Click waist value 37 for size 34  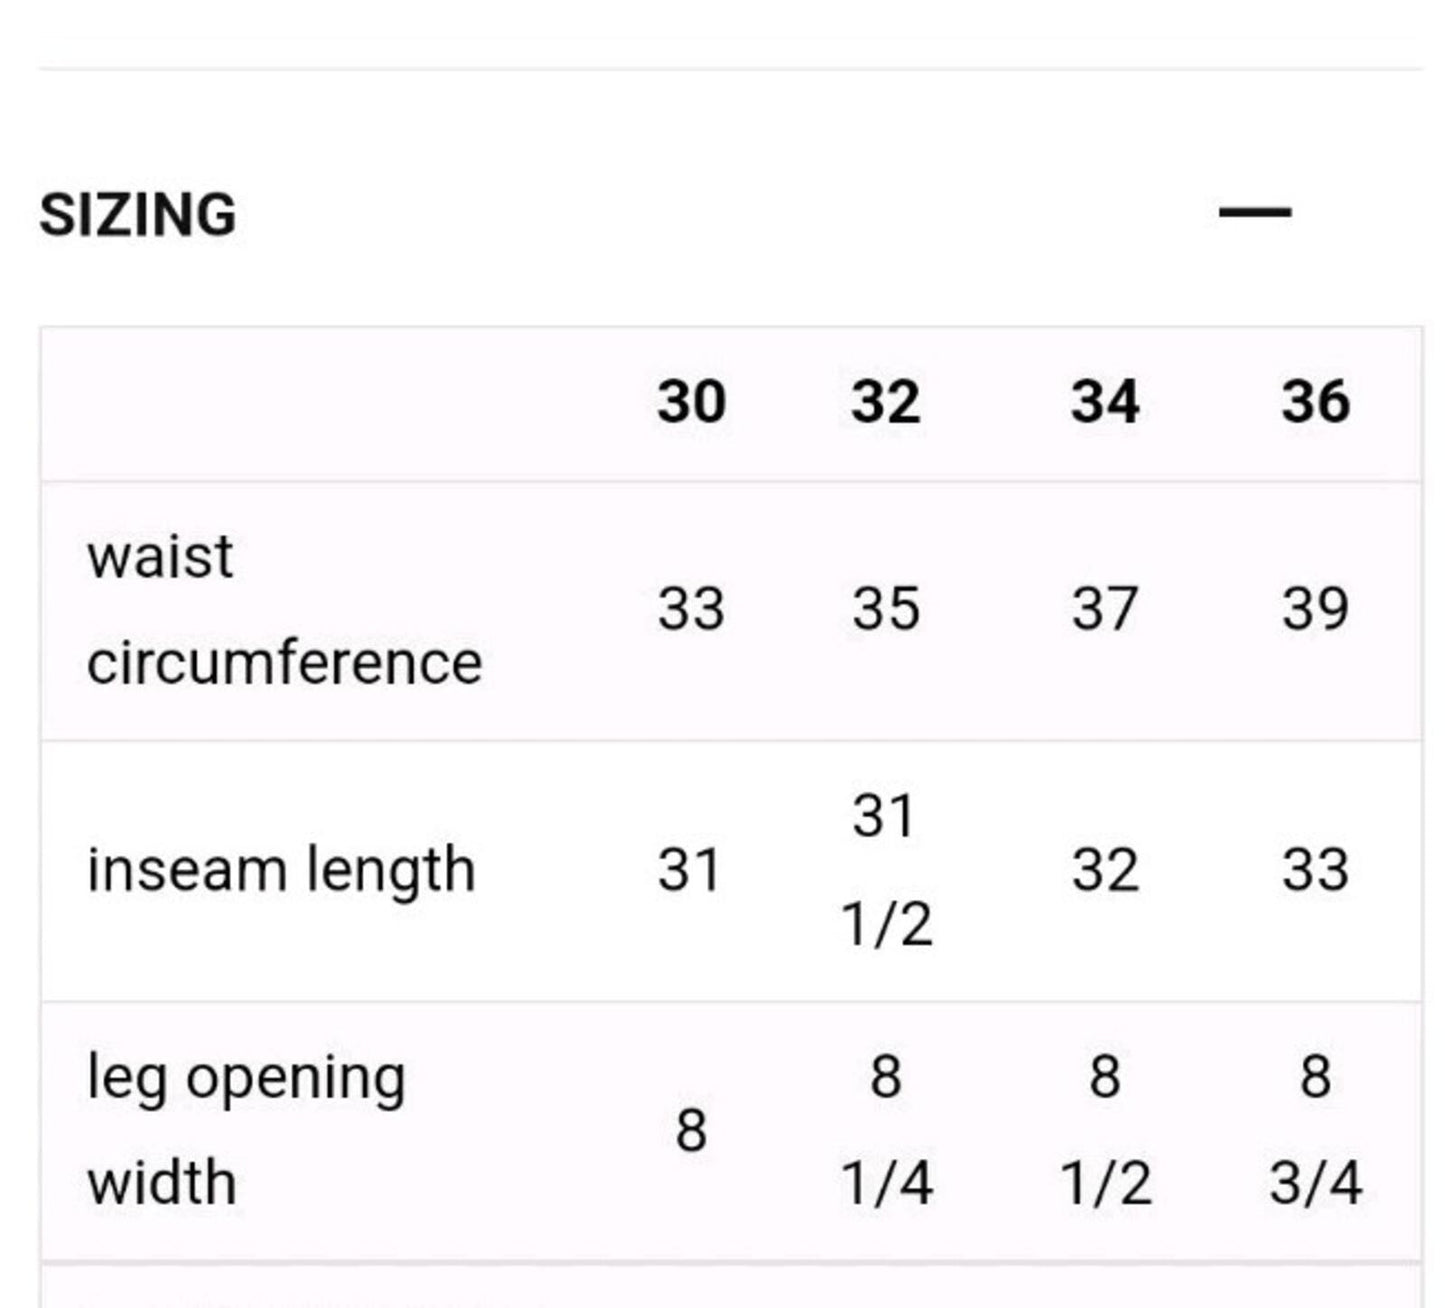tap(1105, 609)
